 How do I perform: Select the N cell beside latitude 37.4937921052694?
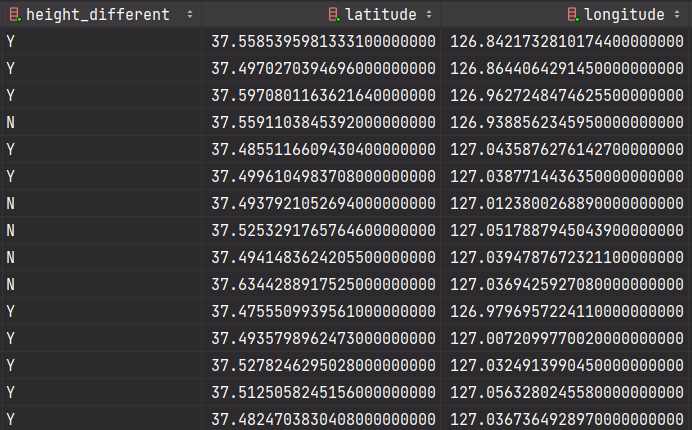102,204
